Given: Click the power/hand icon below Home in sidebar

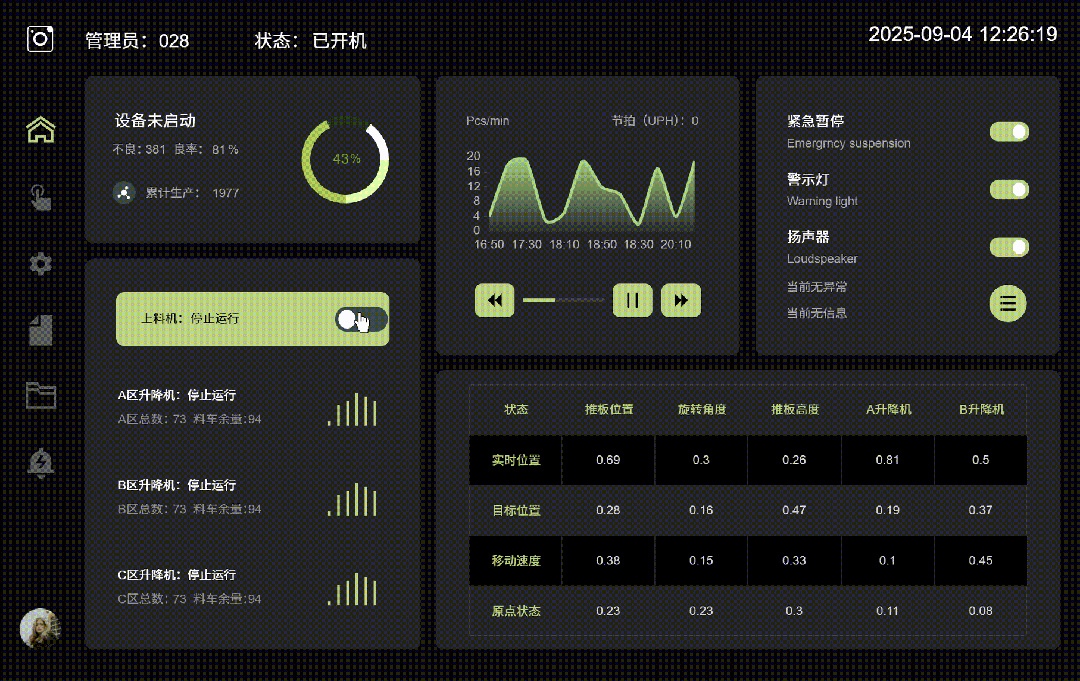Looking at the screenshot, I should click(40, 196).
